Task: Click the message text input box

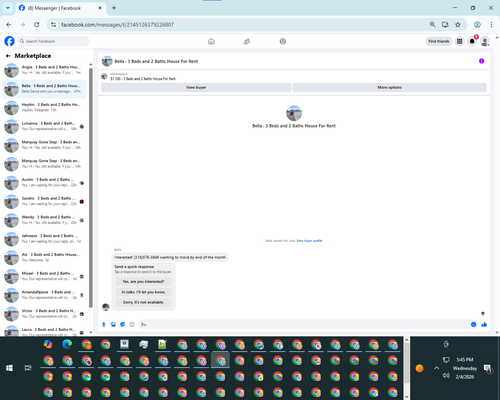Action: coord(303,325)
